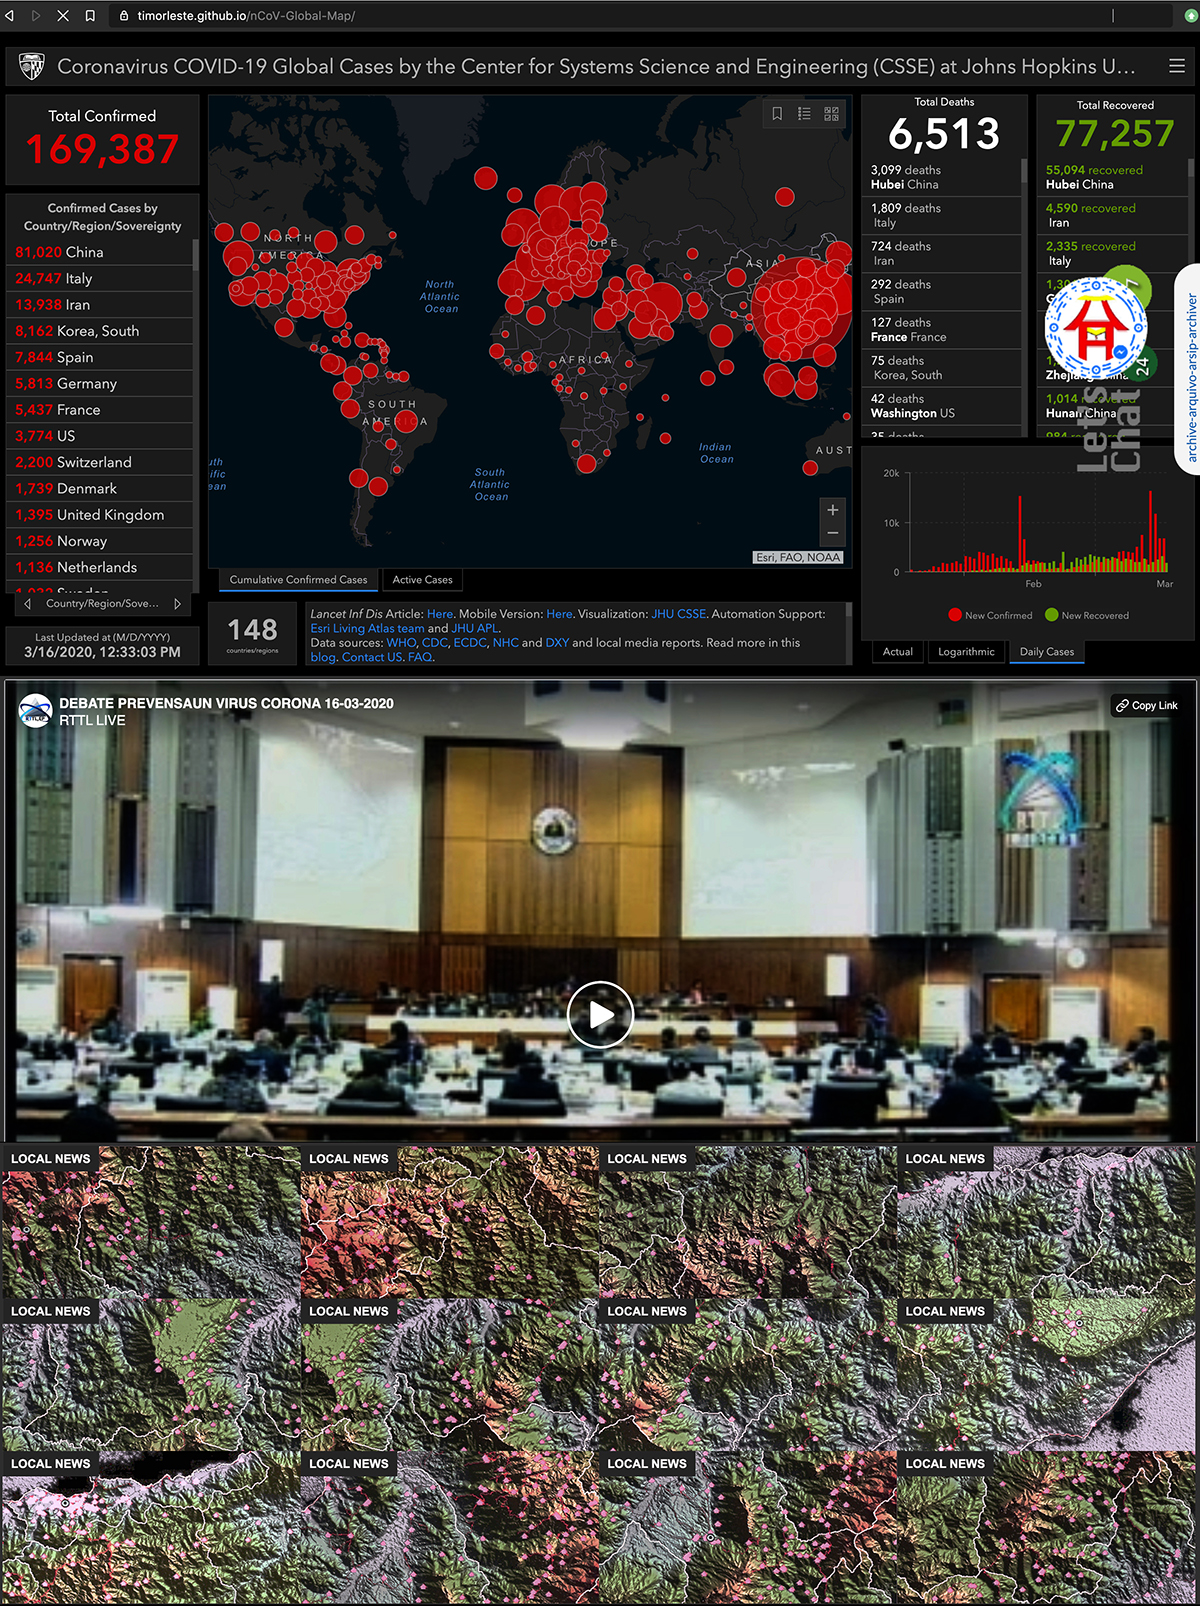
Task: Select Switzerland in country list
Action: point(99,462)
